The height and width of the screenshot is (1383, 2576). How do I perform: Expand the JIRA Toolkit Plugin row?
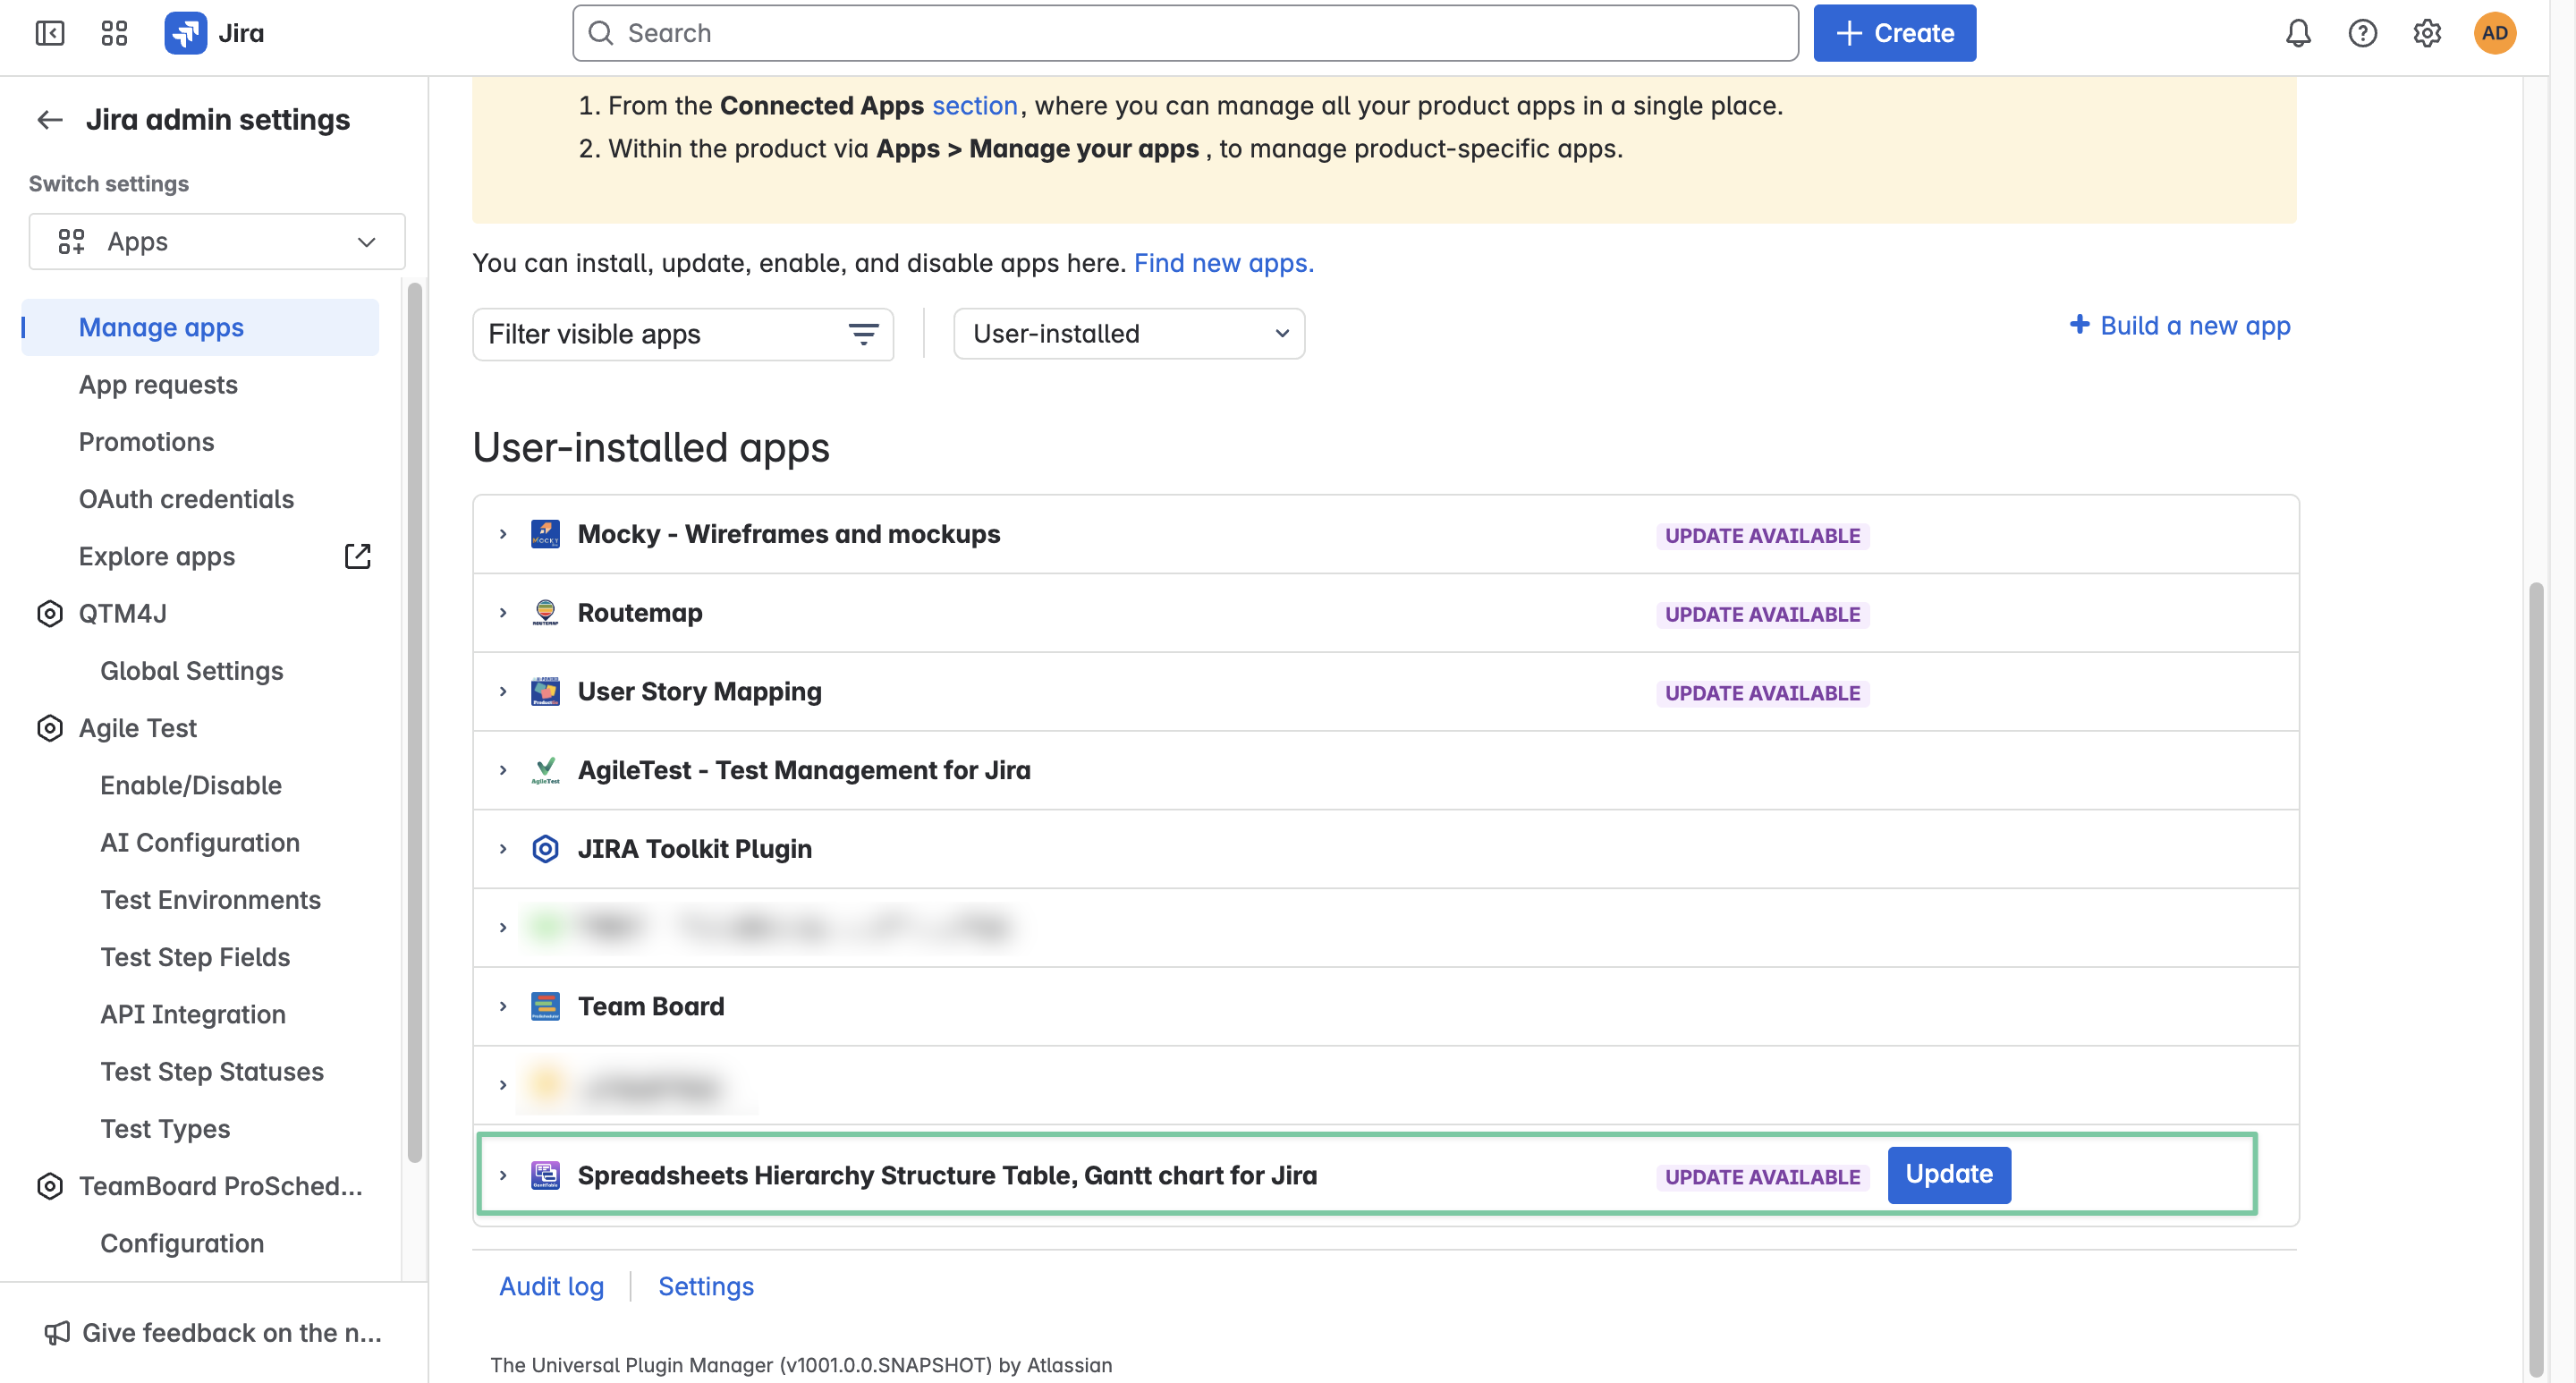pos(503,849)
